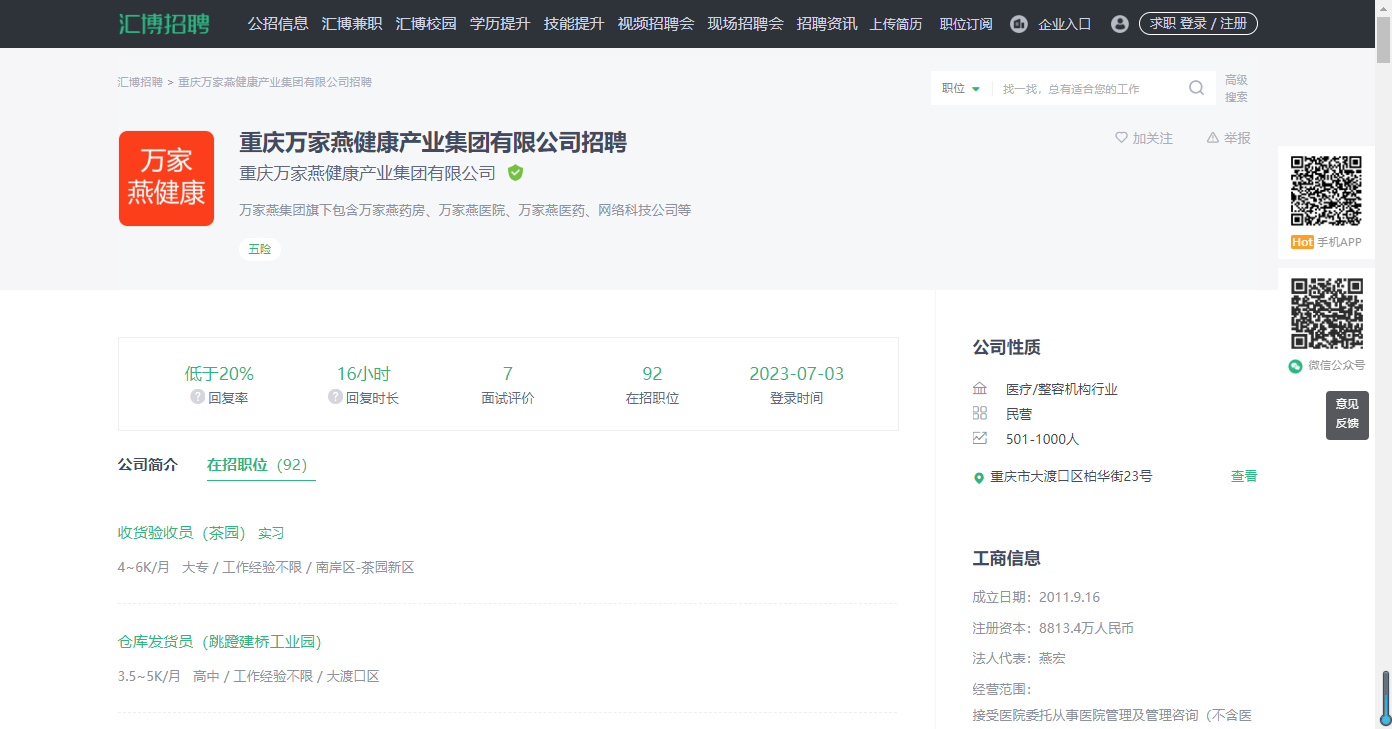Click the 实习 tag on 收货验收员

click(x=271, y=533)
